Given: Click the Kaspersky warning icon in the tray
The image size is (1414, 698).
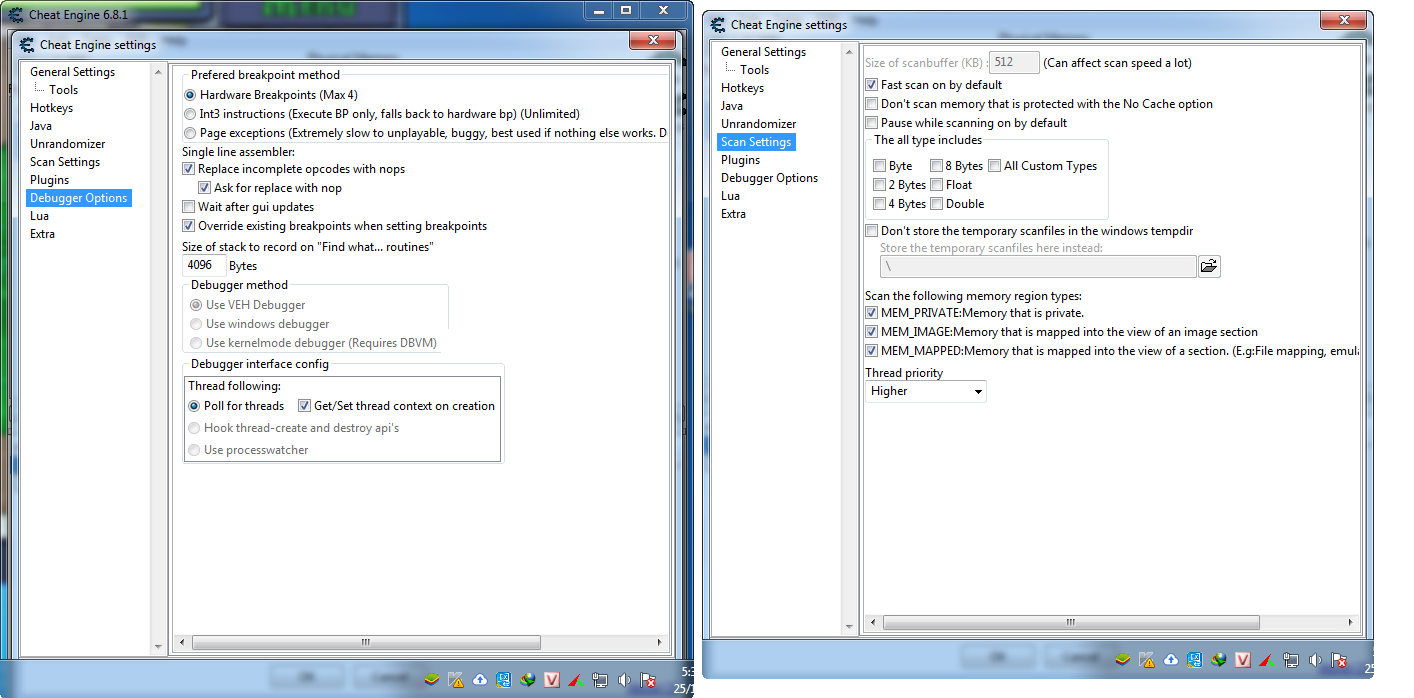Looking at the screenshot, I should tap(1147, 660).
